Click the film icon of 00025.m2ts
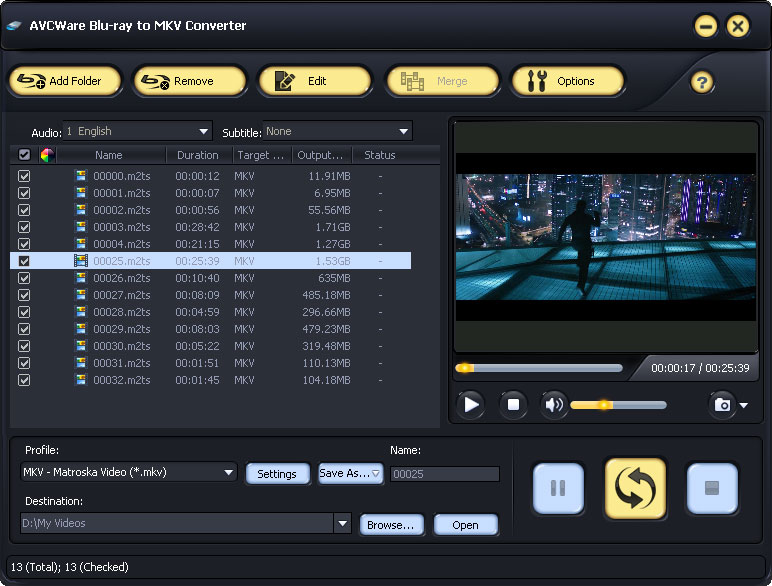The image size is (772, 586). point(81,260)
